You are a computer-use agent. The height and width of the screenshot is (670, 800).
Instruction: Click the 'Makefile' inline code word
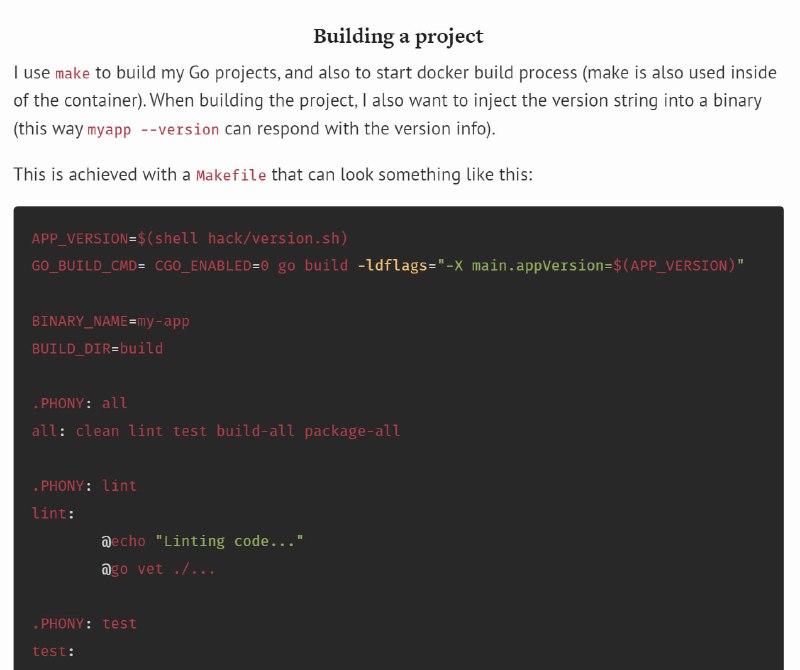pos(231,176)
